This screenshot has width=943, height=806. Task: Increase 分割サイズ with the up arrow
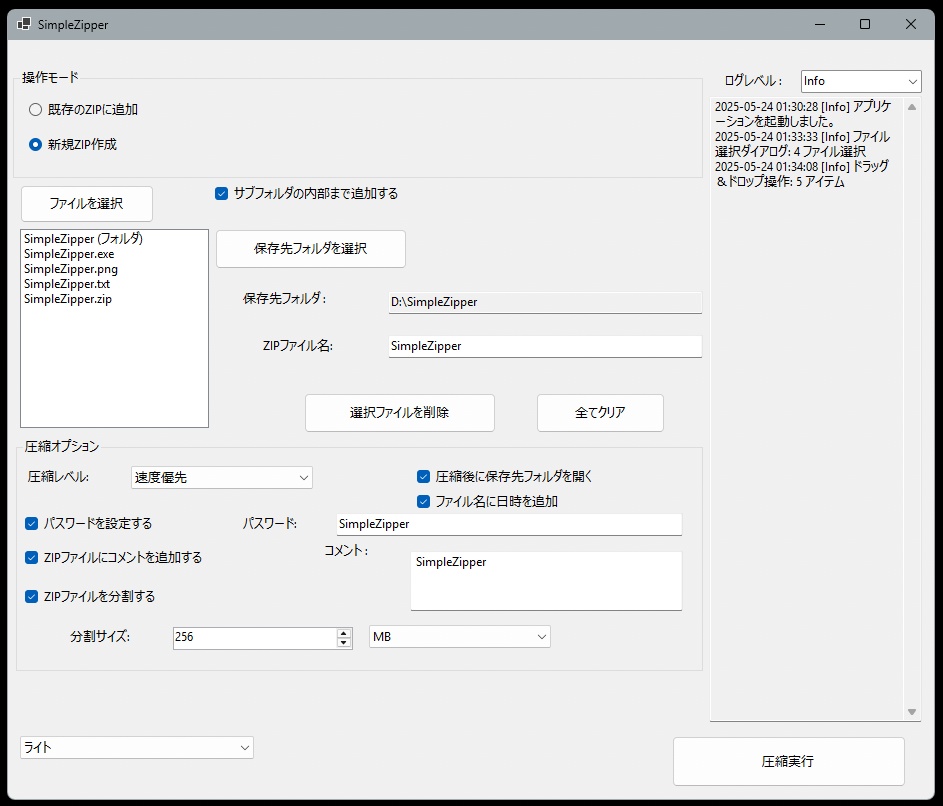(343, 633)
